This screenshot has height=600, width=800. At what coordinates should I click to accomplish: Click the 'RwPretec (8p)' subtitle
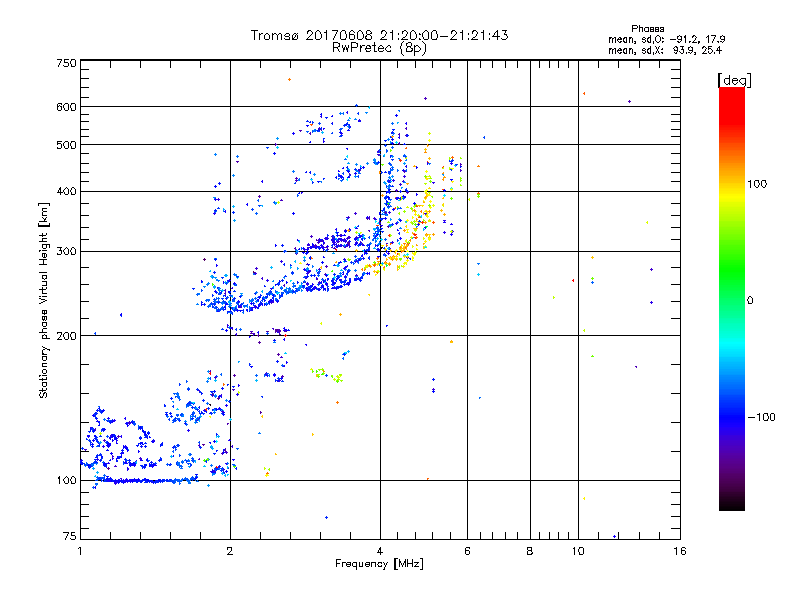click(379, 48)
